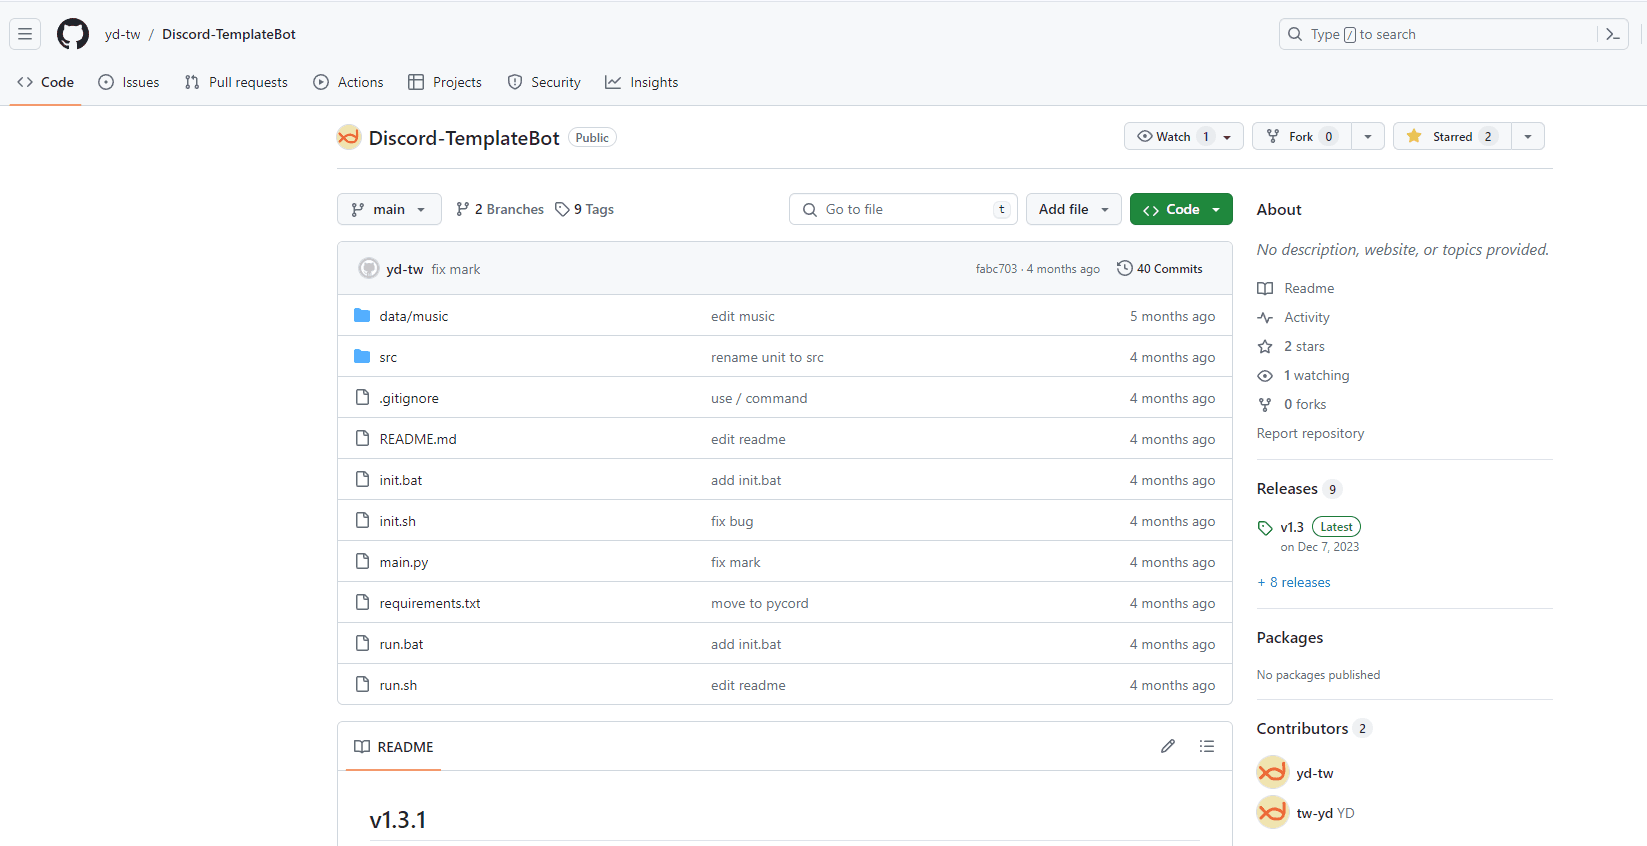Screen dimensions: 1647x846
Task: Click the v1.3 release tag icon
Action: click(1265, 528)
